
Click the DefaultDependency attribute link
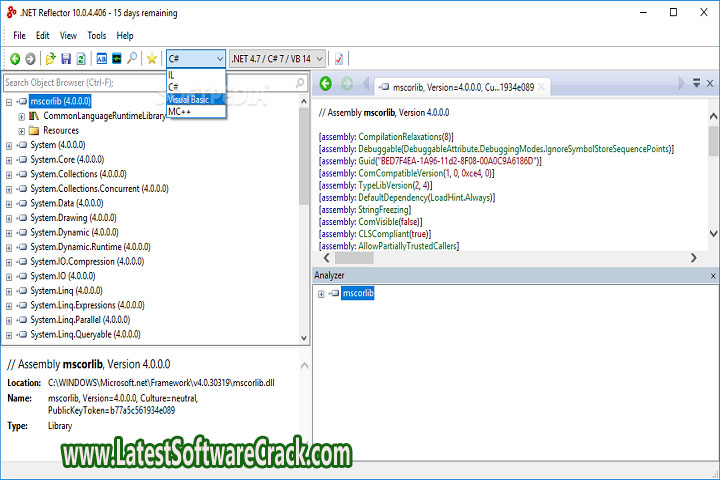point(393,198)
